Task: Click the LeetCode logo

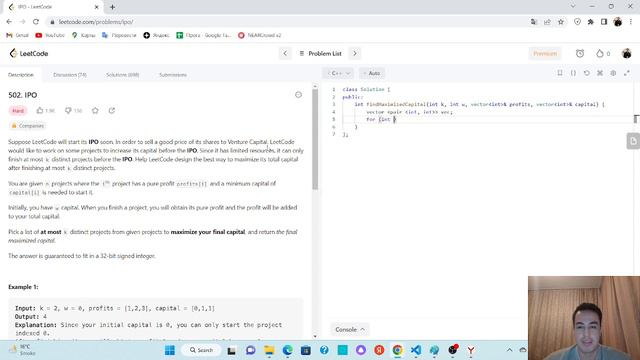Action: pyautogui.click(x=29, y=53)
